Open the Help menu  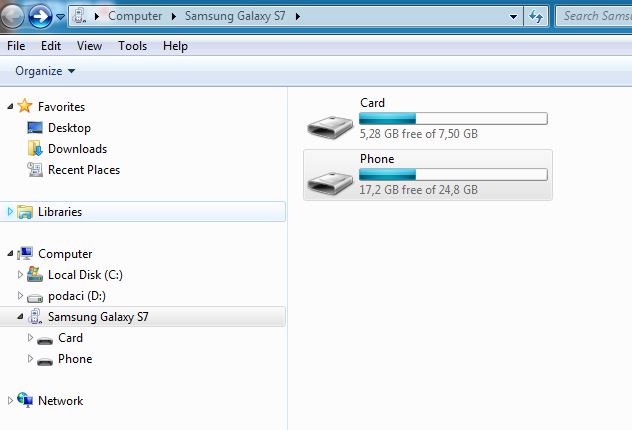click(x=175, y=46)
